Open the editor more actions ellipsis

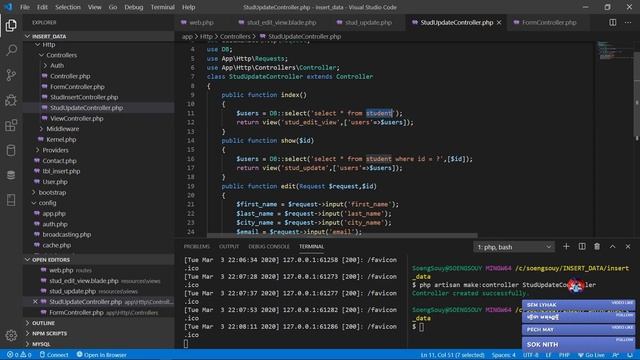pos(628,22)
